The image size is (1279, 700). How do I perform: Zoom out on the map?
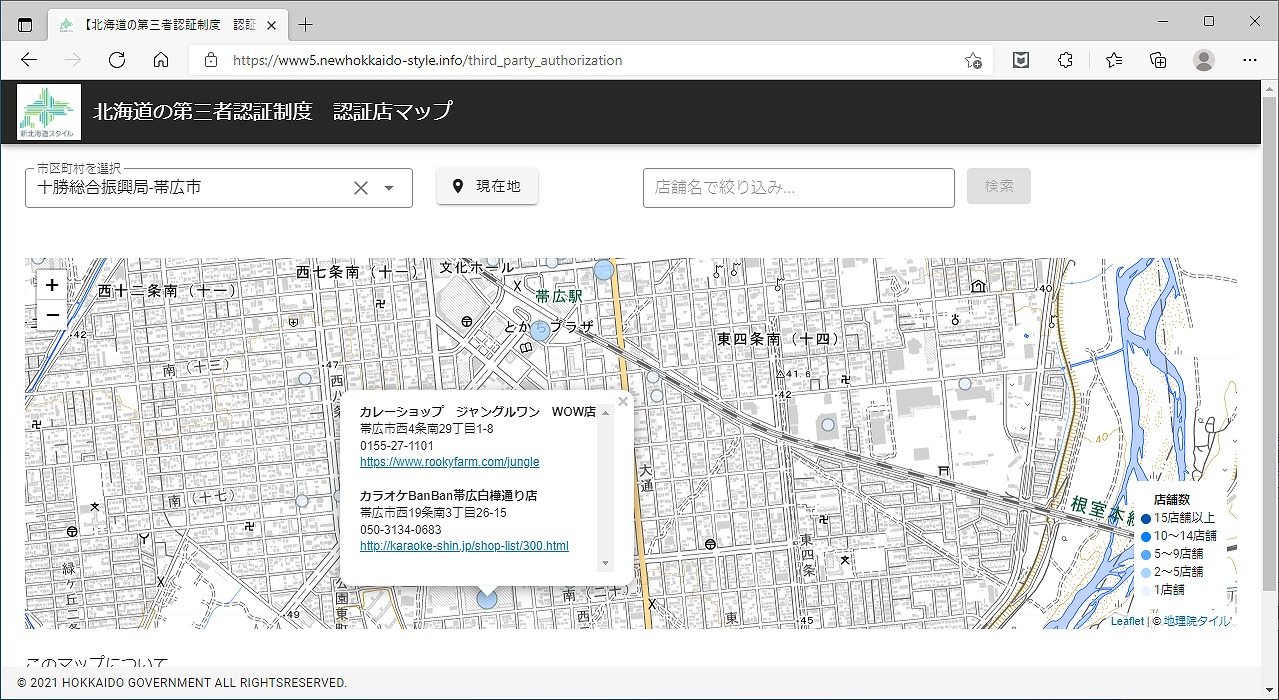(52, 315)
